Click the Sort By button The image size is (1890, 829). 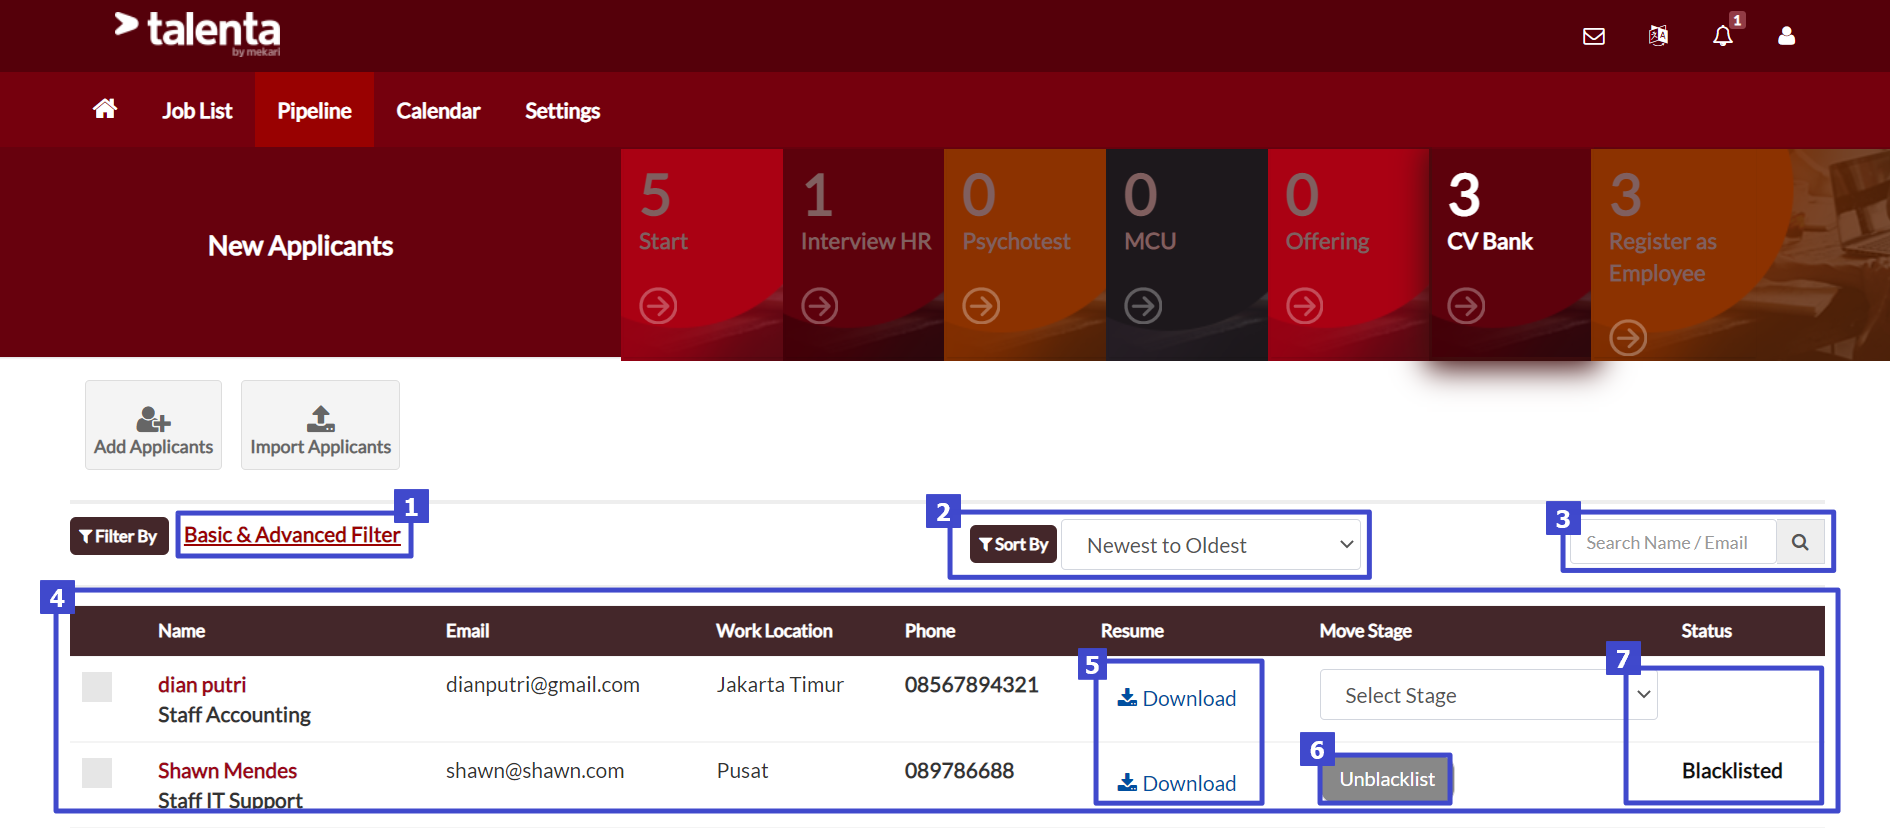1013,544
